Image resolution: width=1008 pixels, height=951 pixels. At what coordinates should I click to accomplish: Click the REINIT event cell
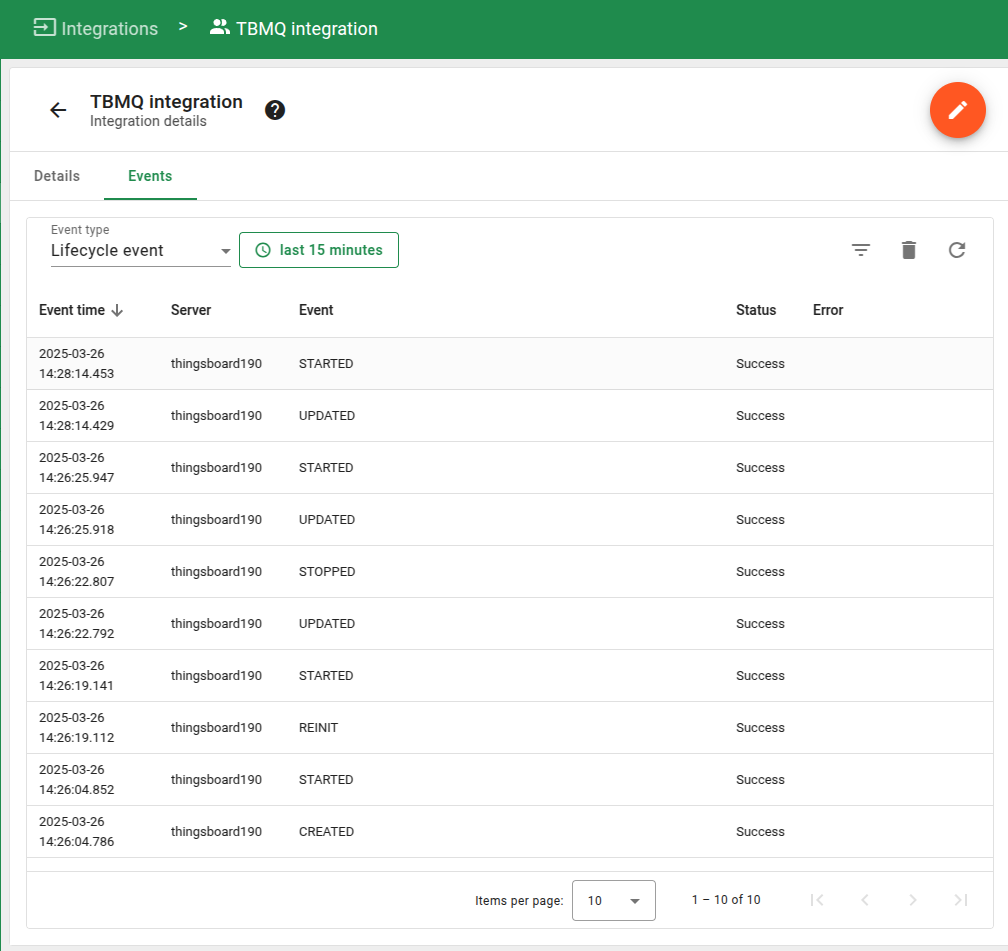[318, 728]
